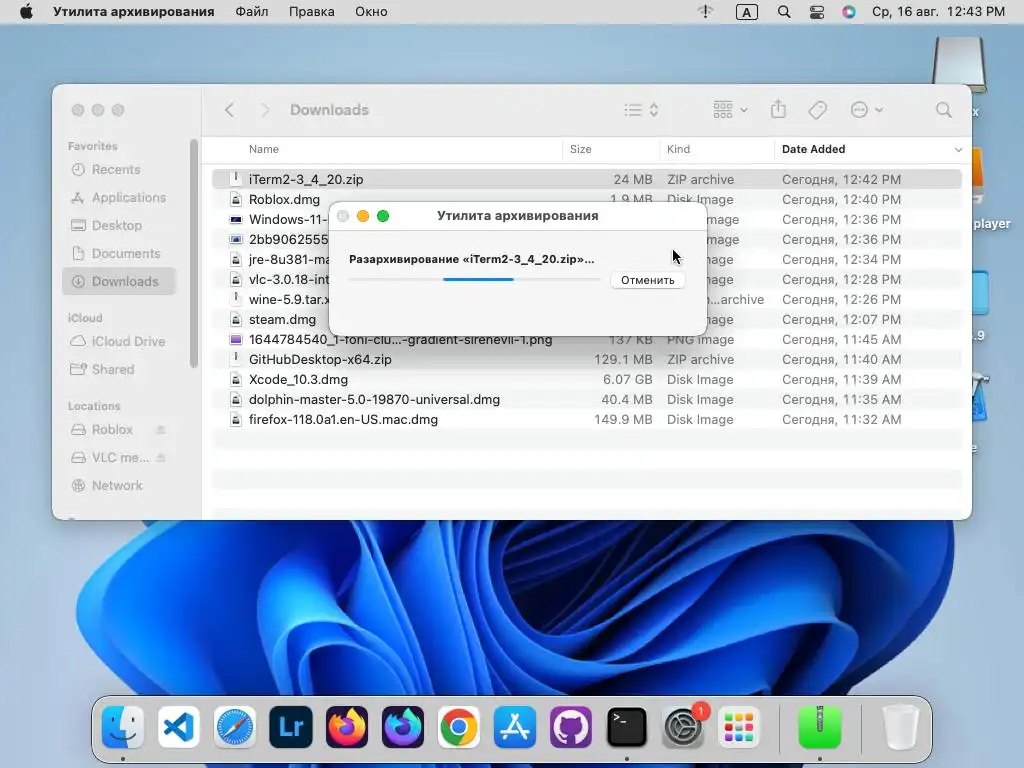Launch Google Chrome from the Dock
The height and width of the screenshot is (768, 1024).
click(458, 726)
